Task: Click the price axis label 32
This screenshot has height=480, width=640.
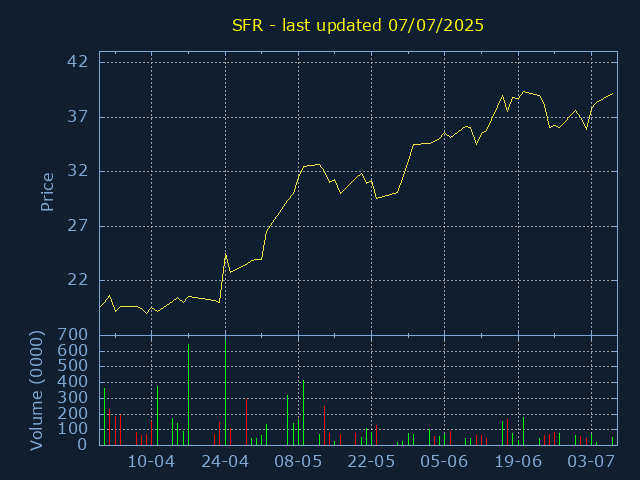Action: tap(78, 171)
